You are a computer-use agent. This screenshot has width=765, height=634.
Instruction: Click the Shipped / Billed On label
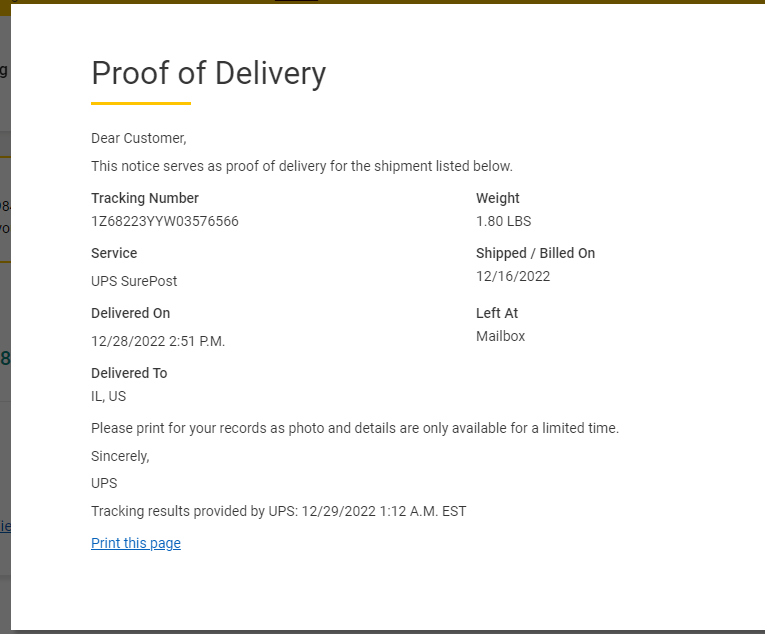pyautogui.click(x=535, y=253)
